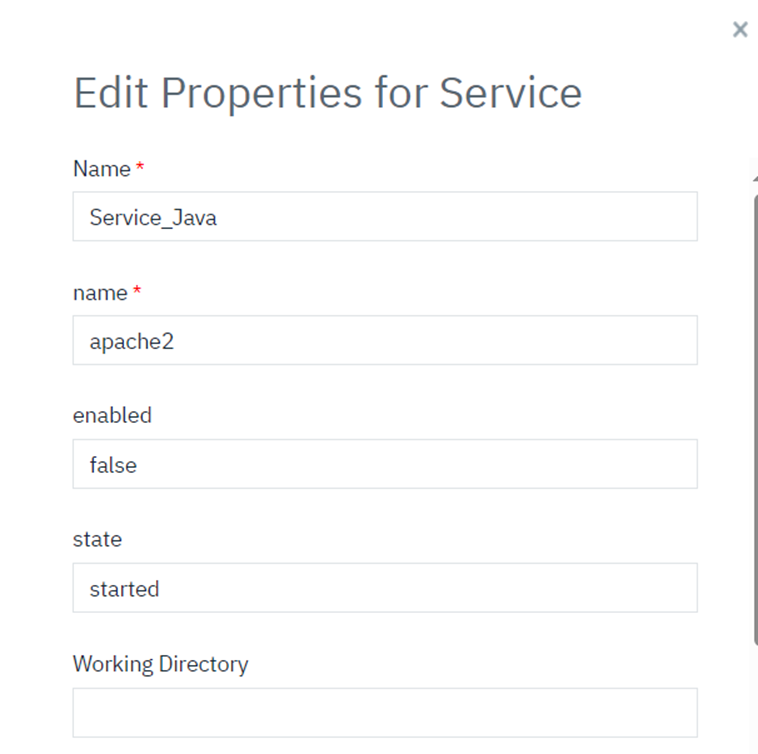Click the empty Working Directory field
The height and width of the screenshot is (754, 758).
tap(385, 713)
